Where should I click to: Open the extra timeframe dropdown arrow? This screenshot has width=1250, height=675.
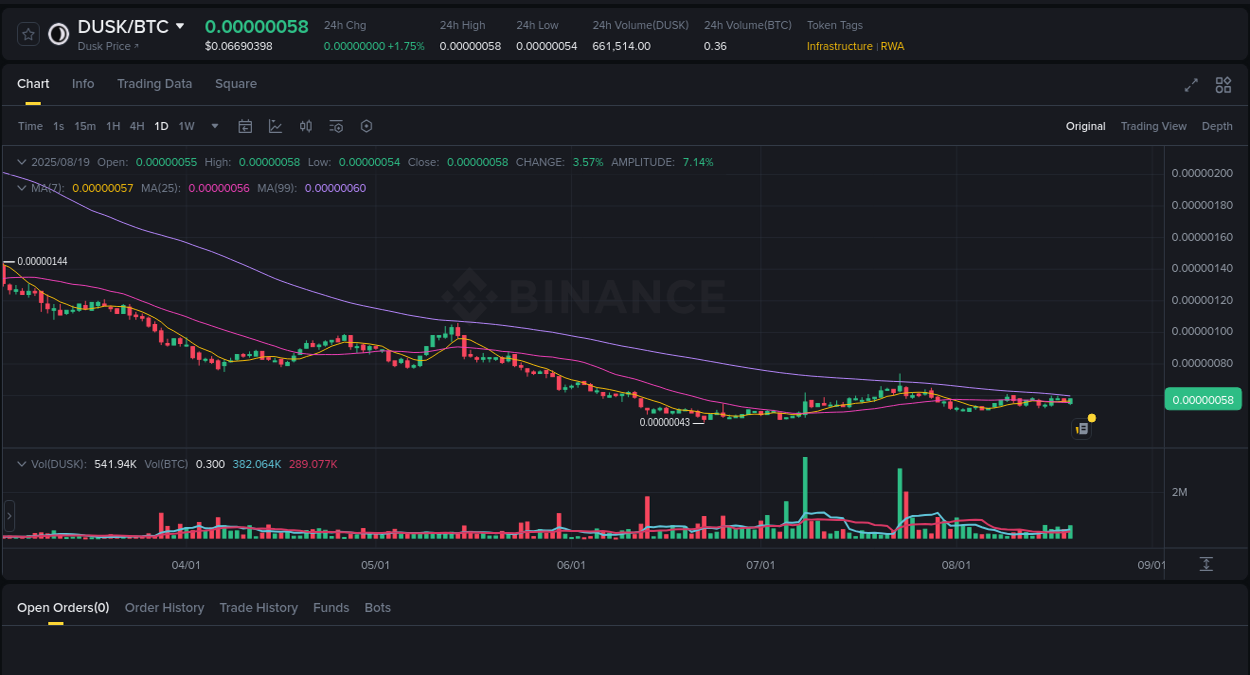[x=214, y=126]
